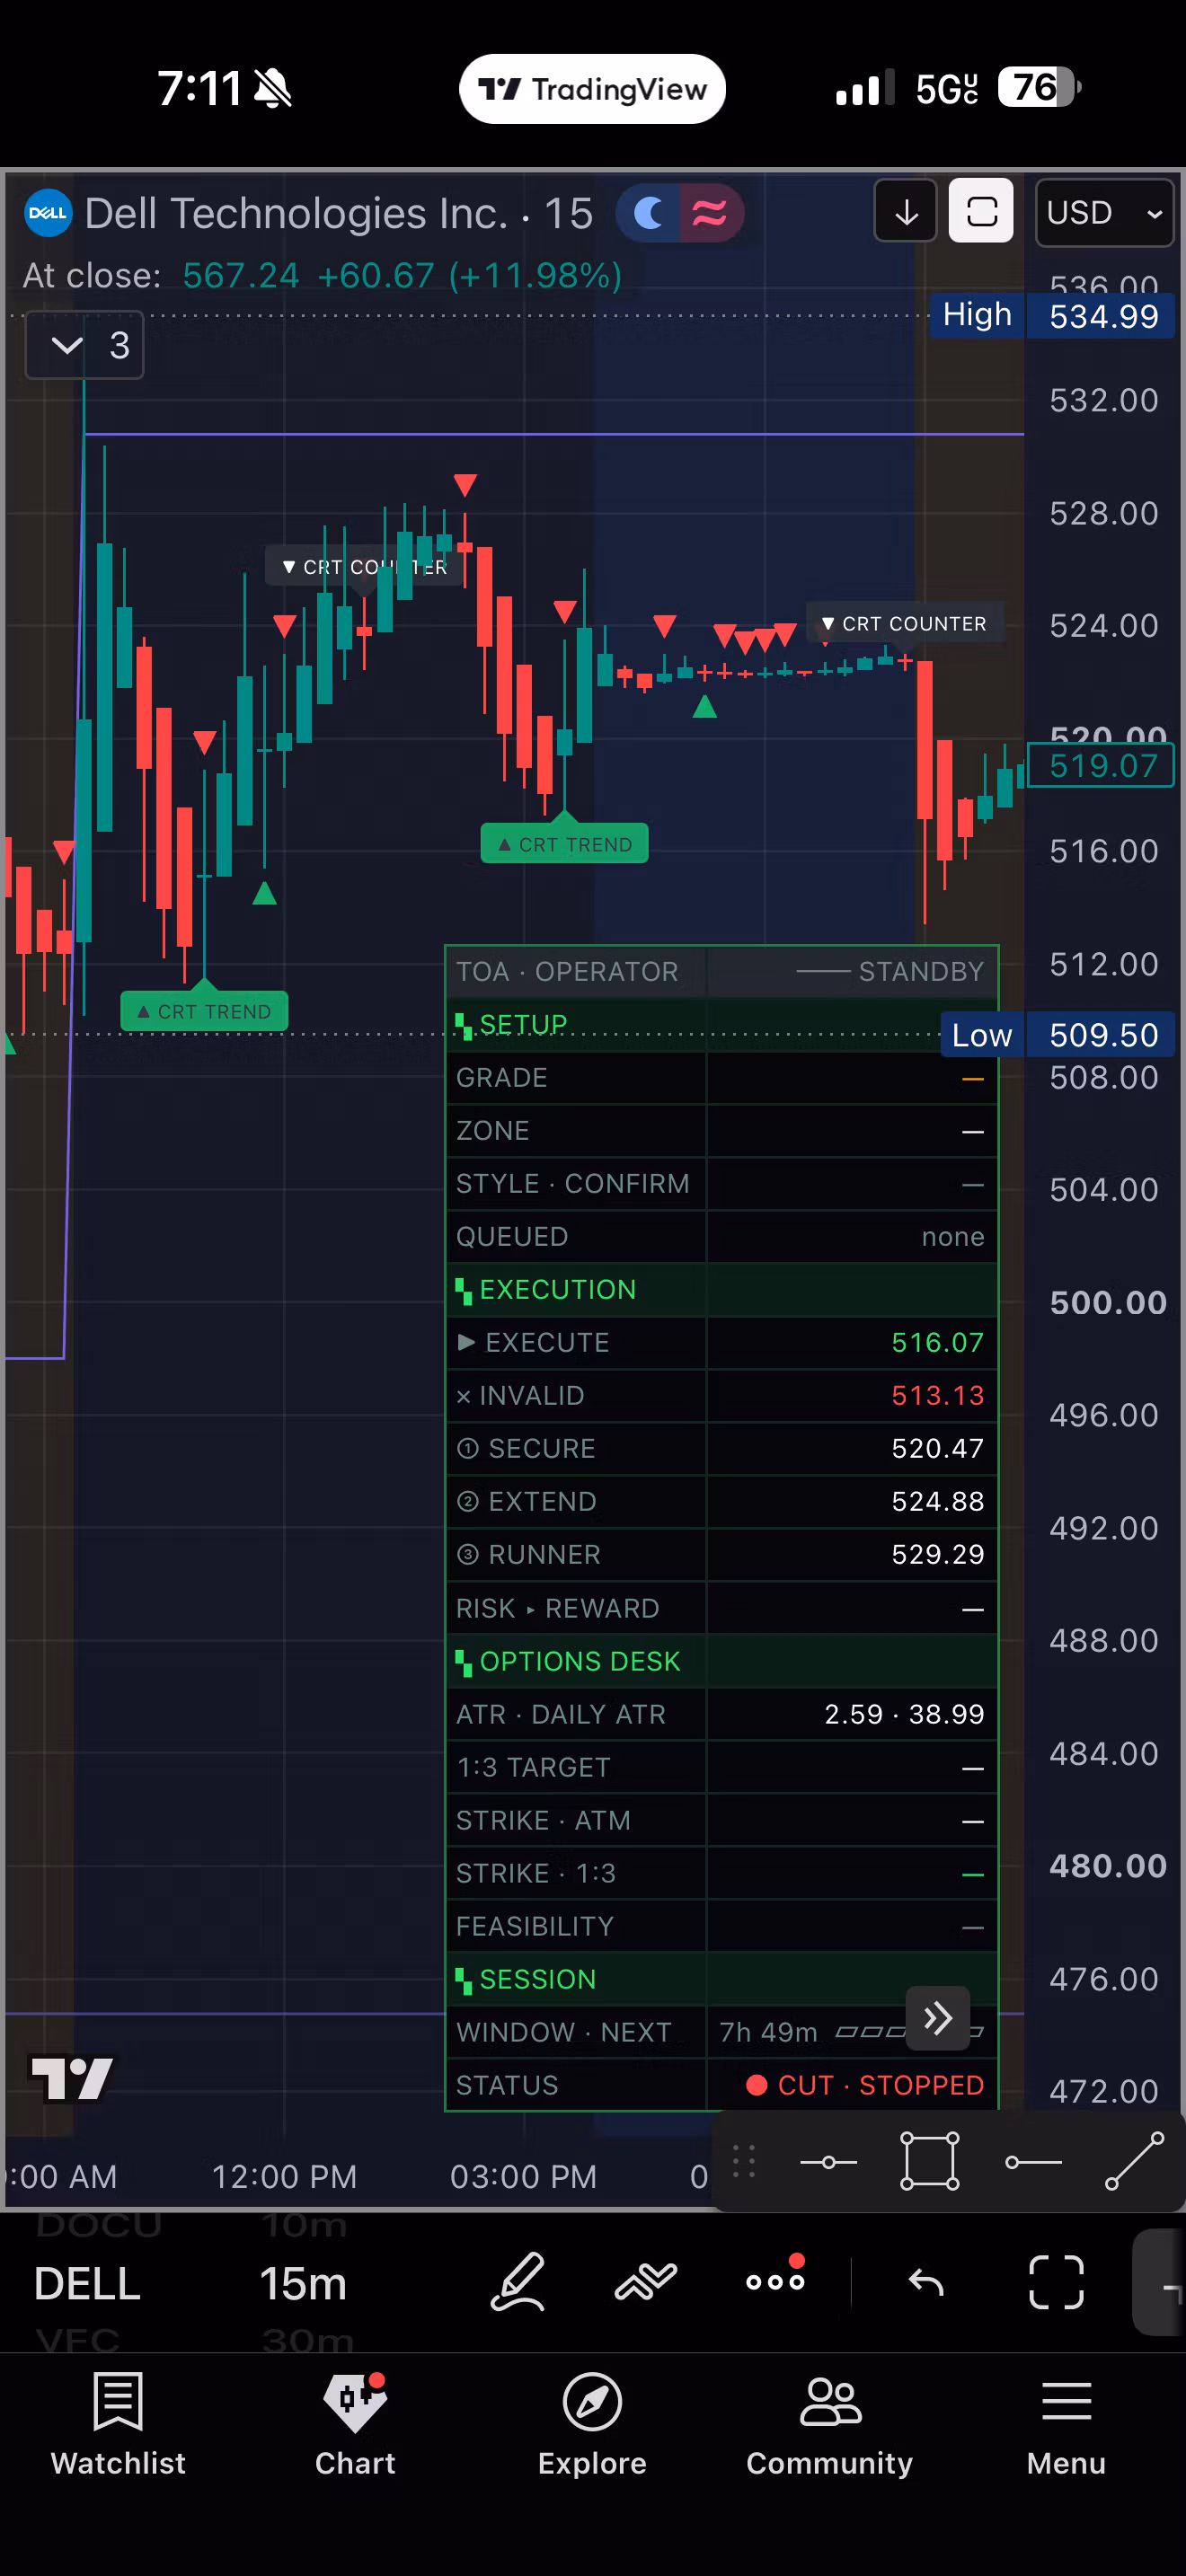Screen dimensions: 1186x2576
Task: Toggle the pink approximate-sign indicator
Action: pyautogui.click(x=710, y=213)
